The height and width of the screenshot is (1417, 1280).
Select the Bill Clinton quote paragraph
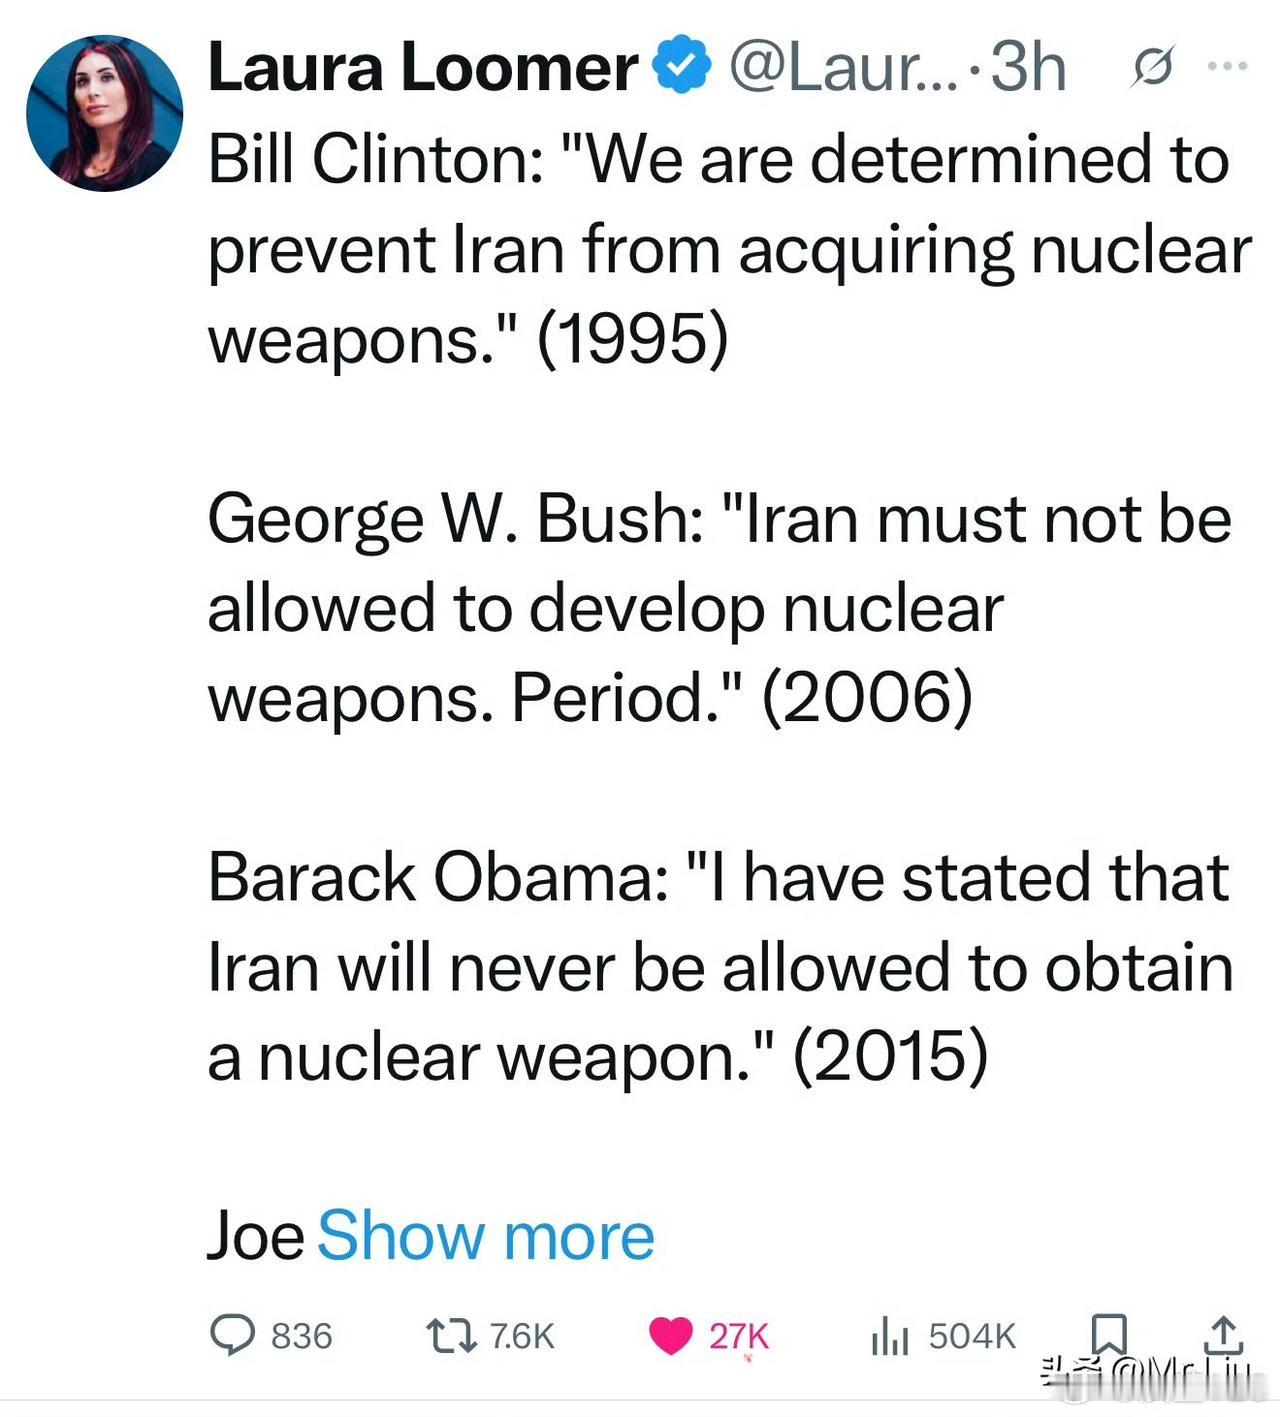tap(730, 249)
